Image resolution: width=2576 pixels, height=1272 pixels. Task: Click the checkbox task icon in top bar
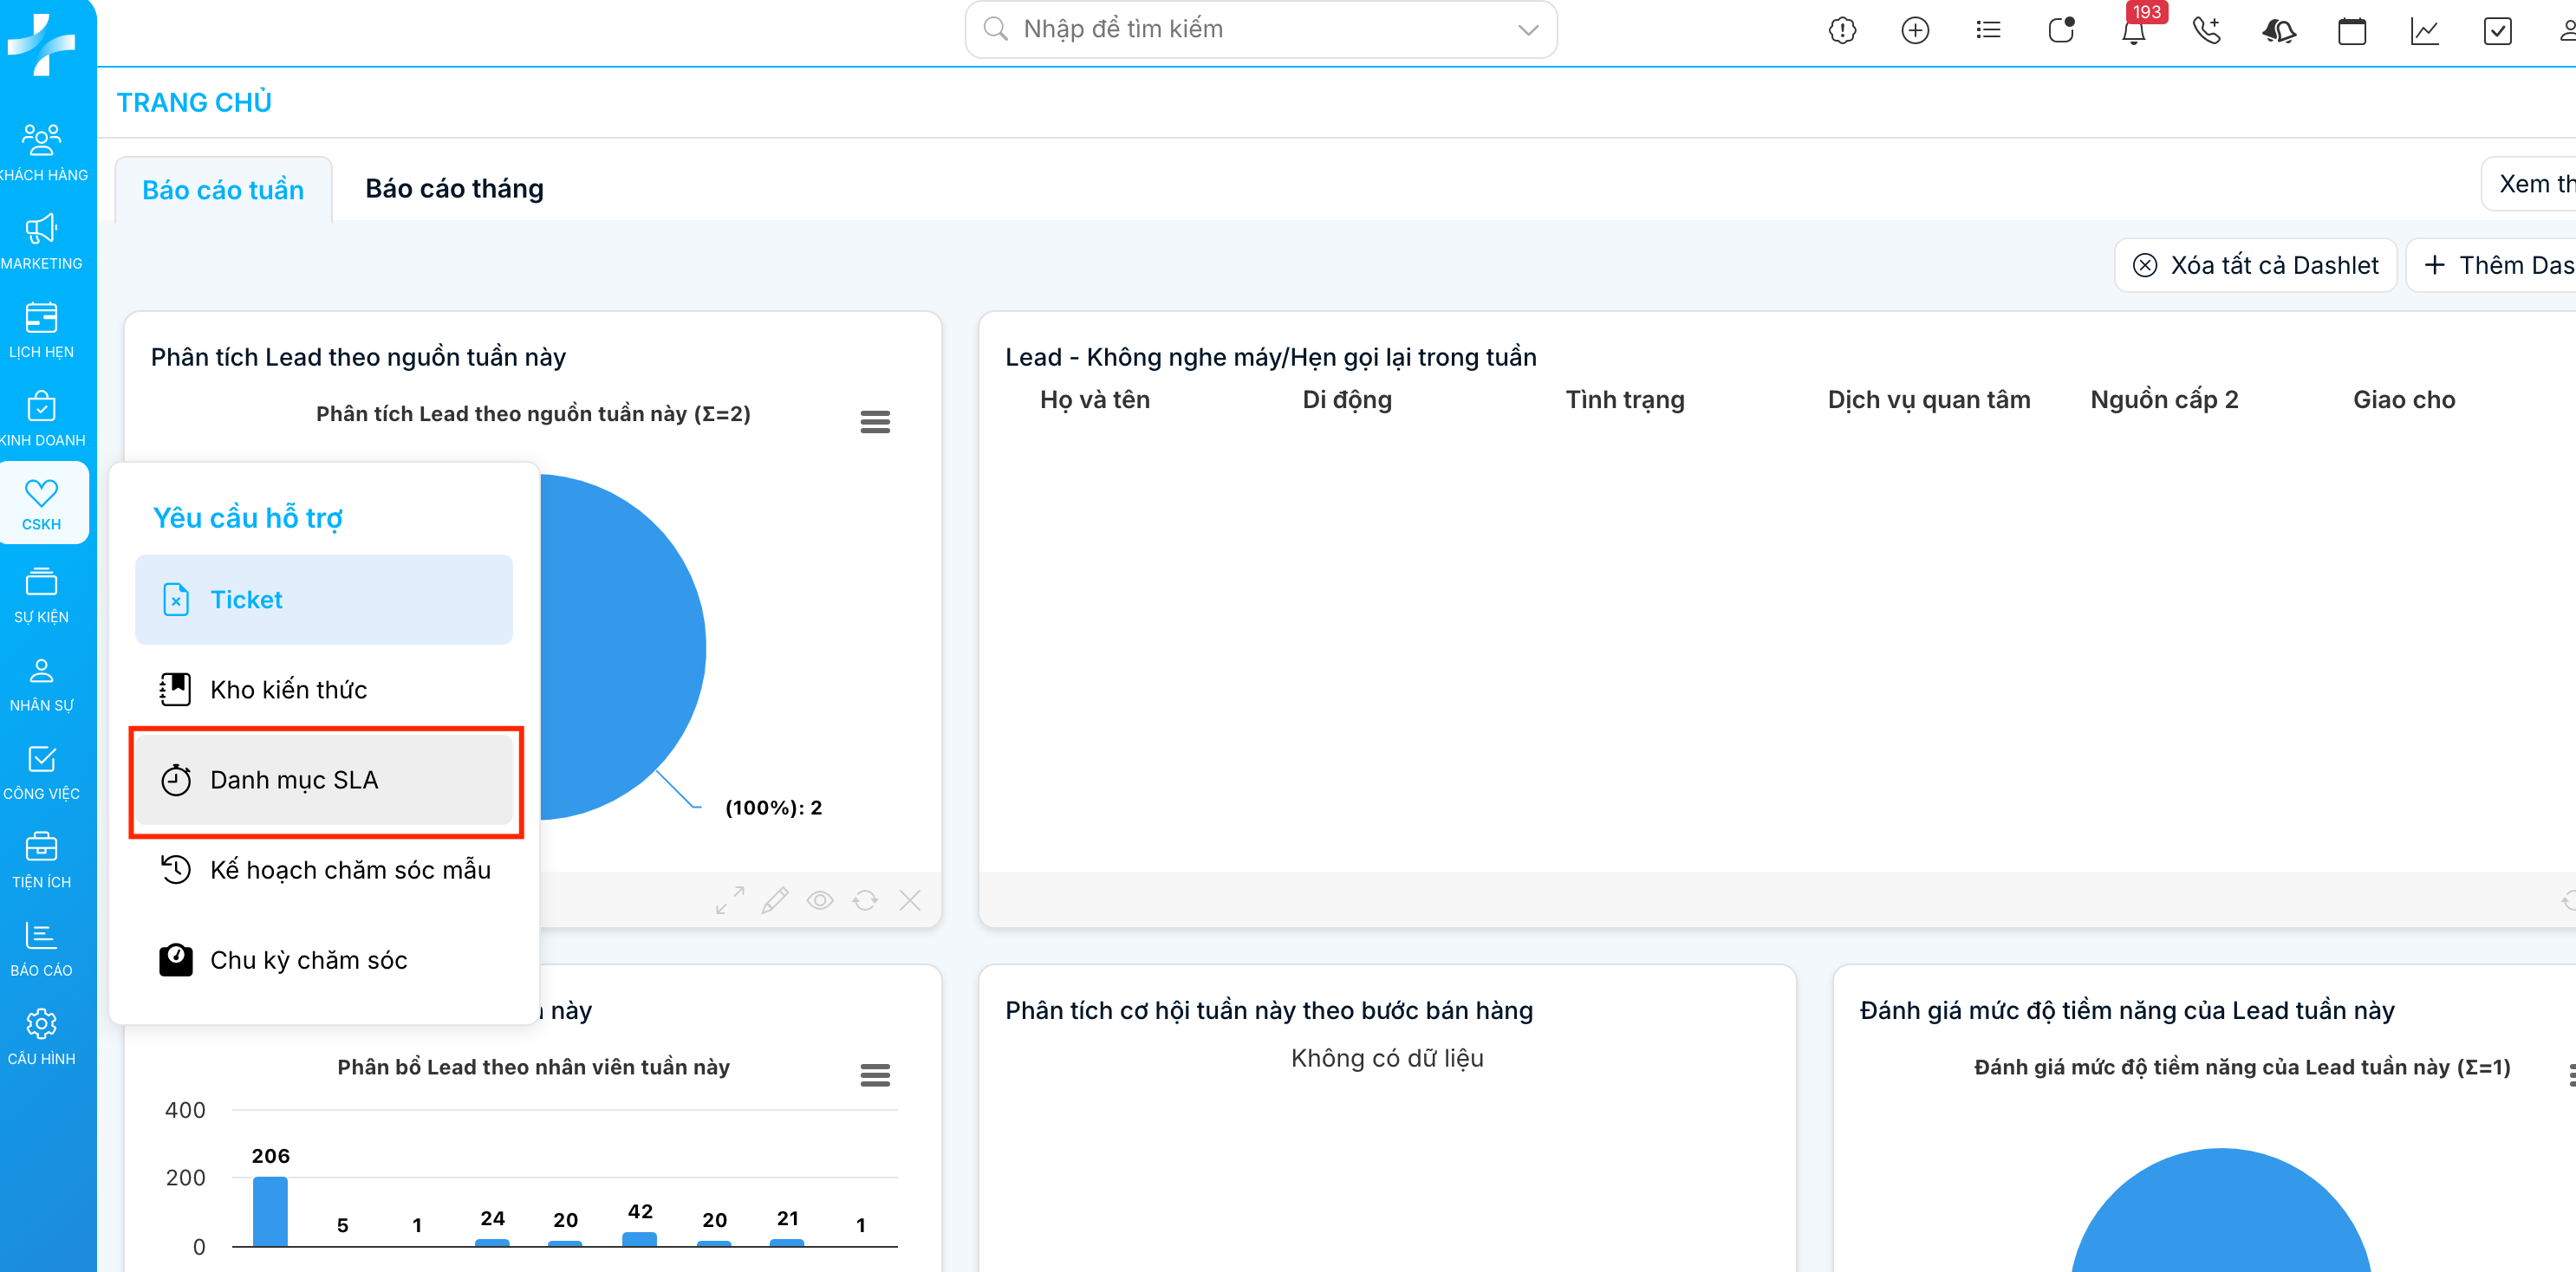click(x=2497, y=31)
